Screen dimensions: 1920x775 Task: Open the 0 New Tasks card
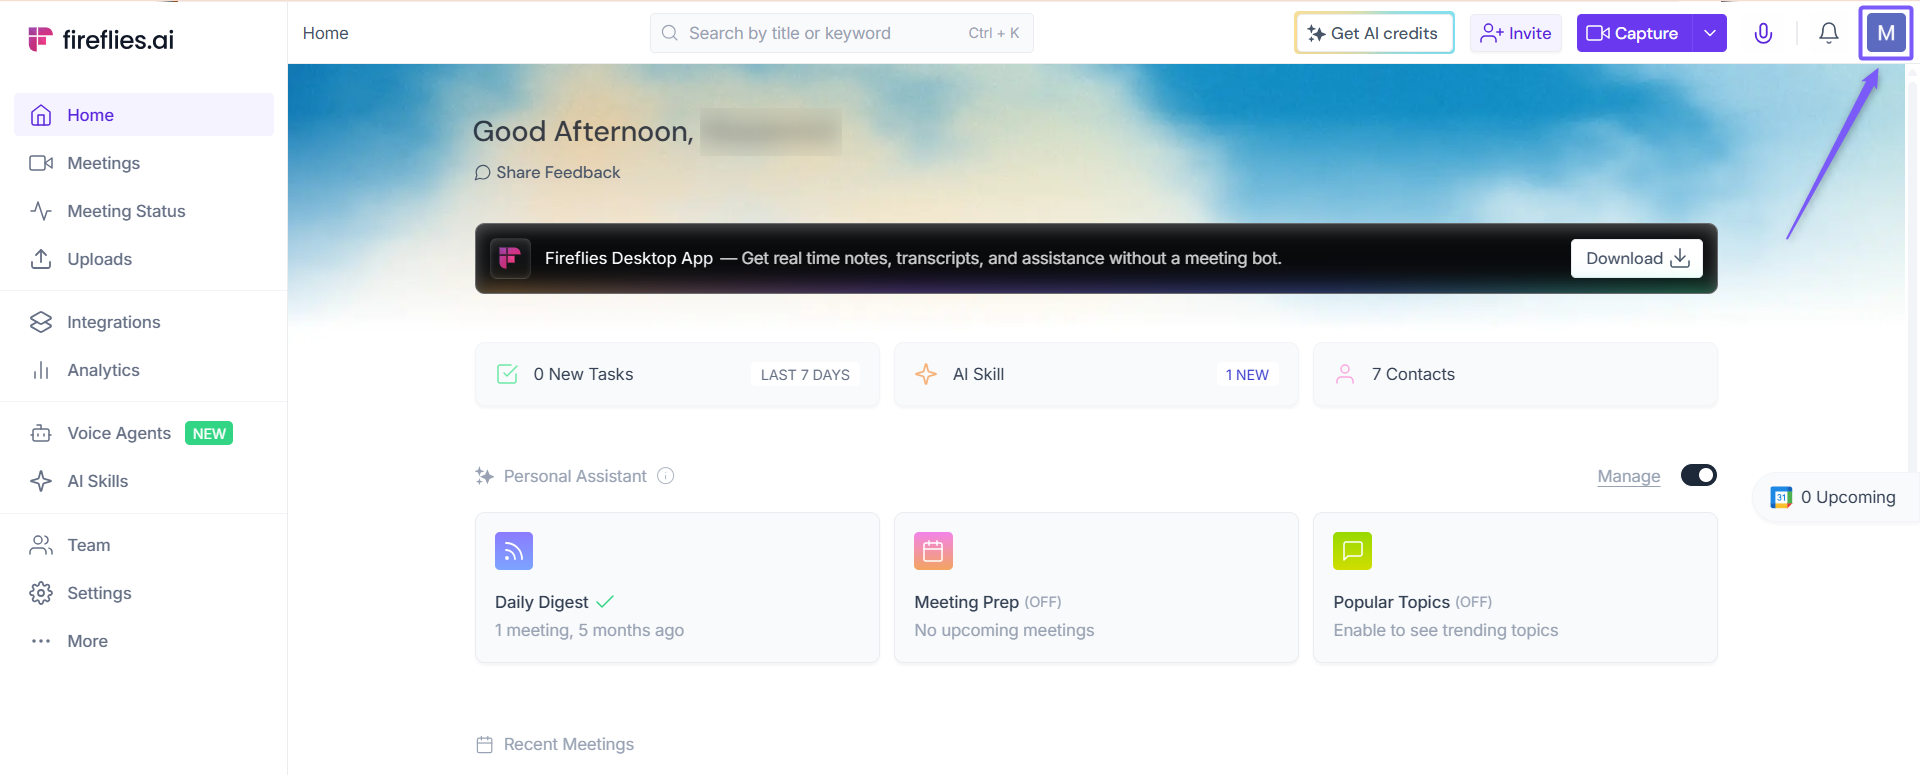(677, 374)
